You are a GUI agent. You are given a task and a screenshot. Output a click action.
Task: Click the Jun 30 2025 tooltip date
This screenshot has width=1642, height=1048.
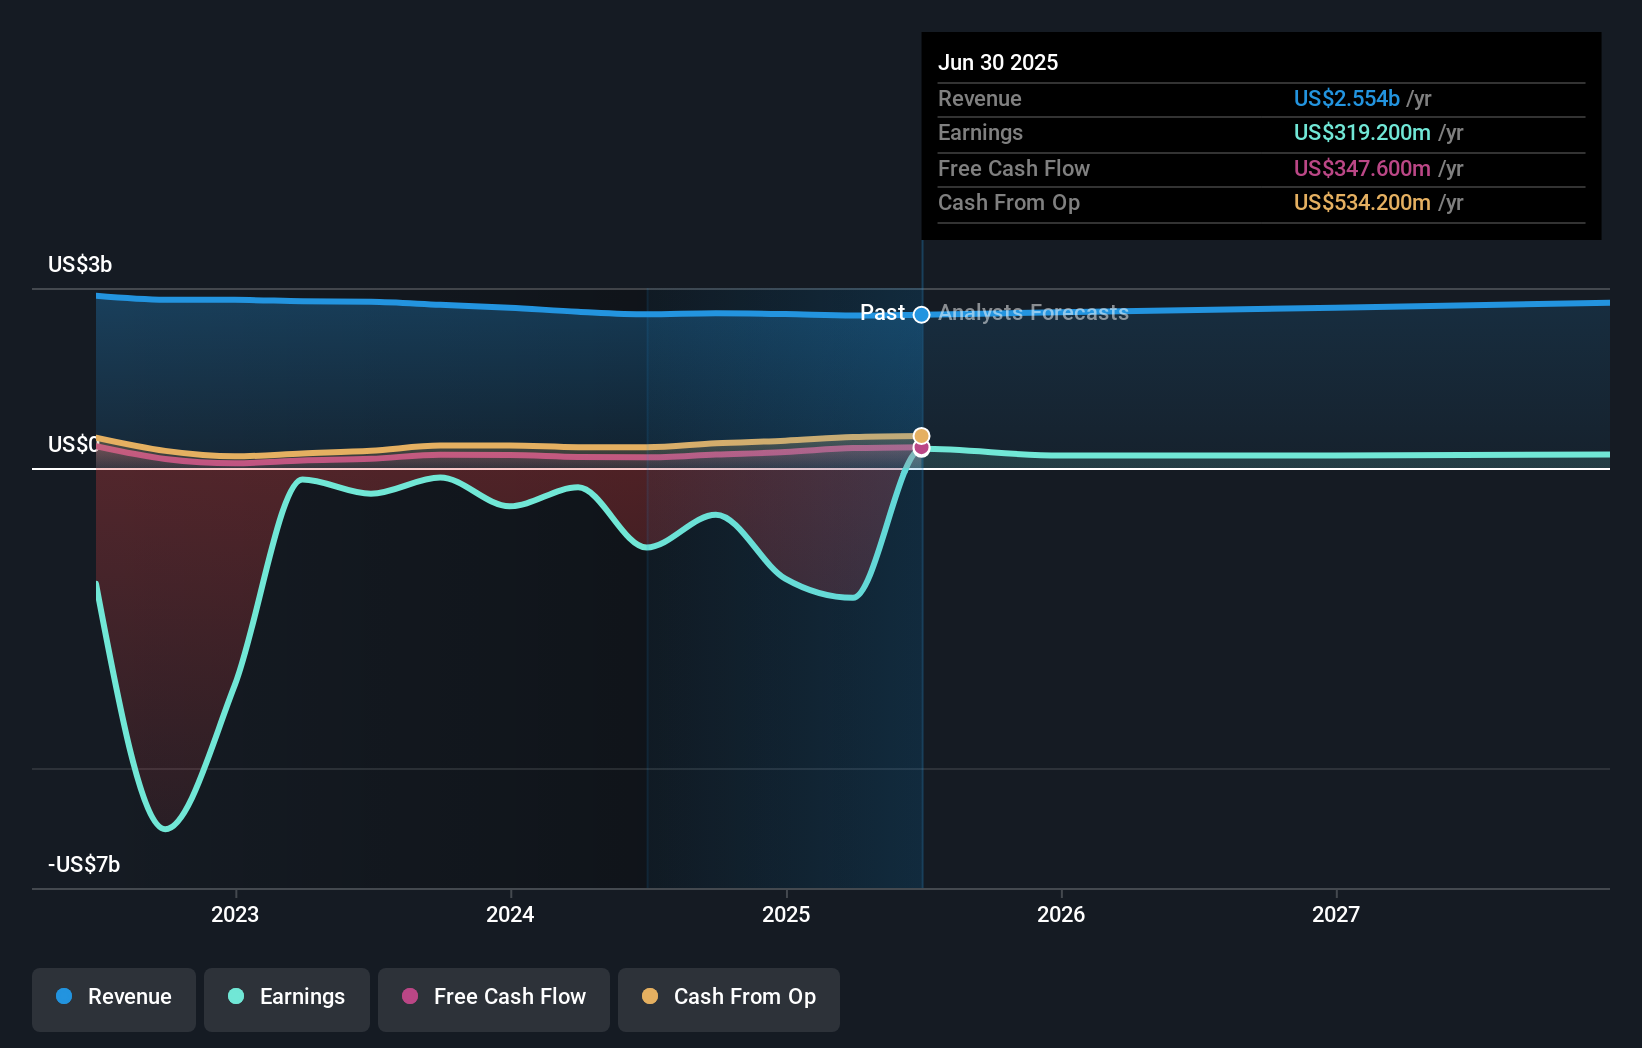[x=998, y=62]
